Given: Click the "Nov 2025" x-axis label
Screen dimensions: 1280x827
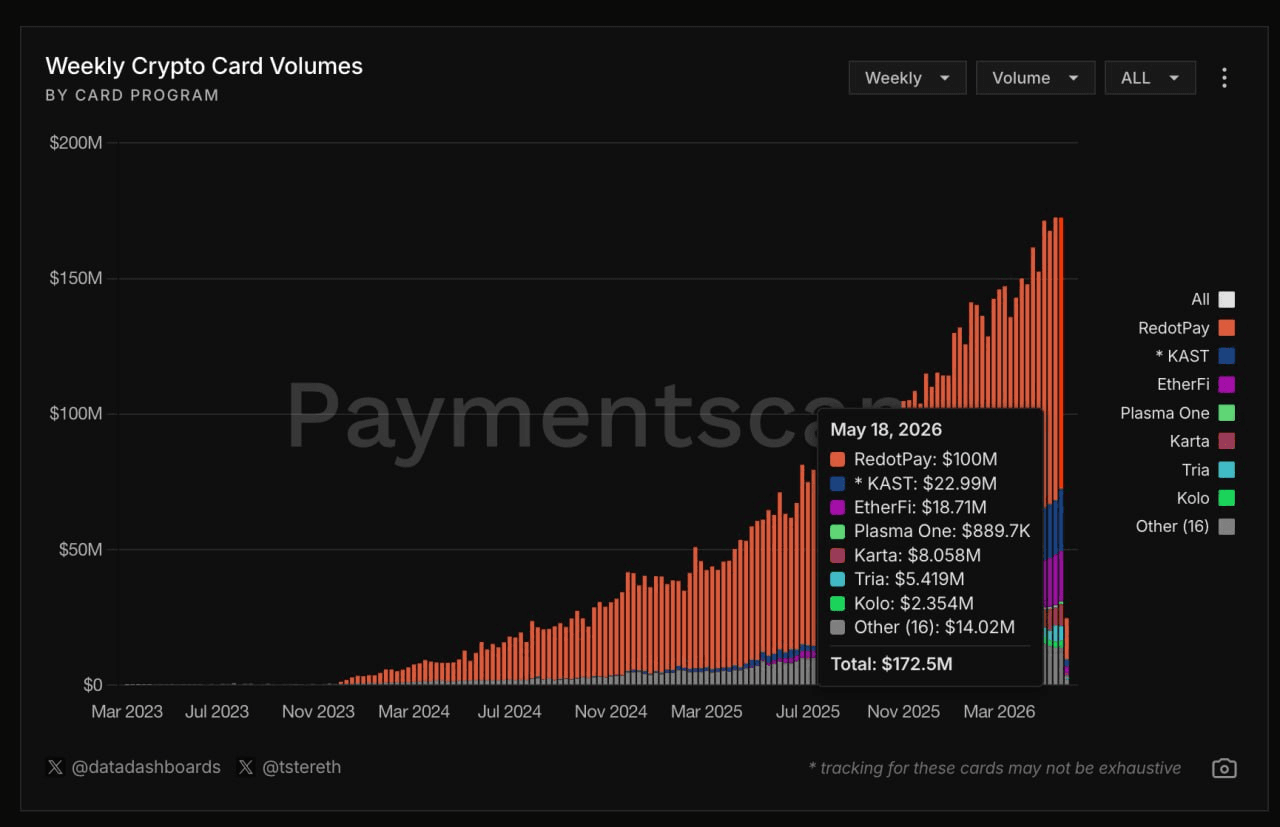Looking at the screenshot, I should pyautogui.click(x=904, y=712).
